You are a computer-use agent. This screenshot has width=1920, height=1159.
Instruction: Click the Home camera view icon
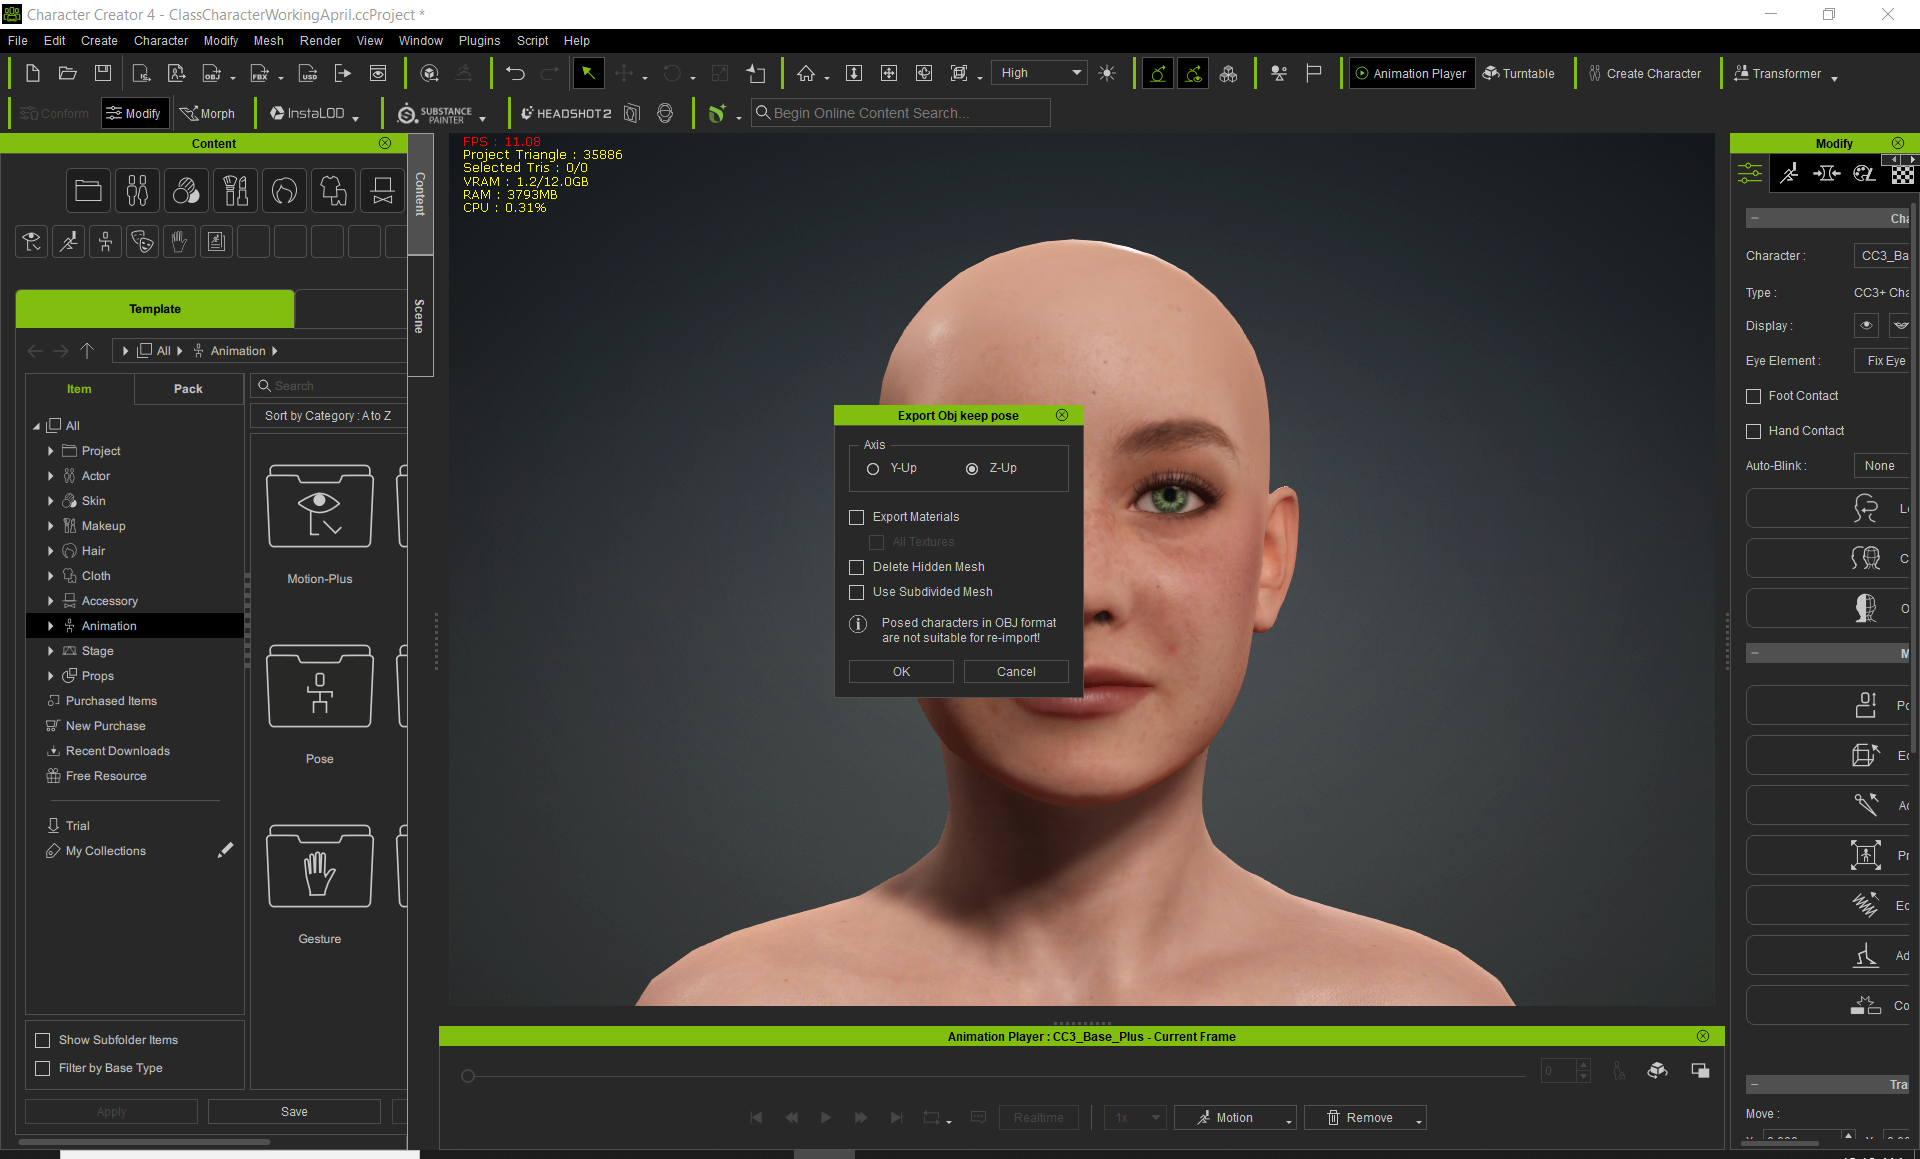806,73
